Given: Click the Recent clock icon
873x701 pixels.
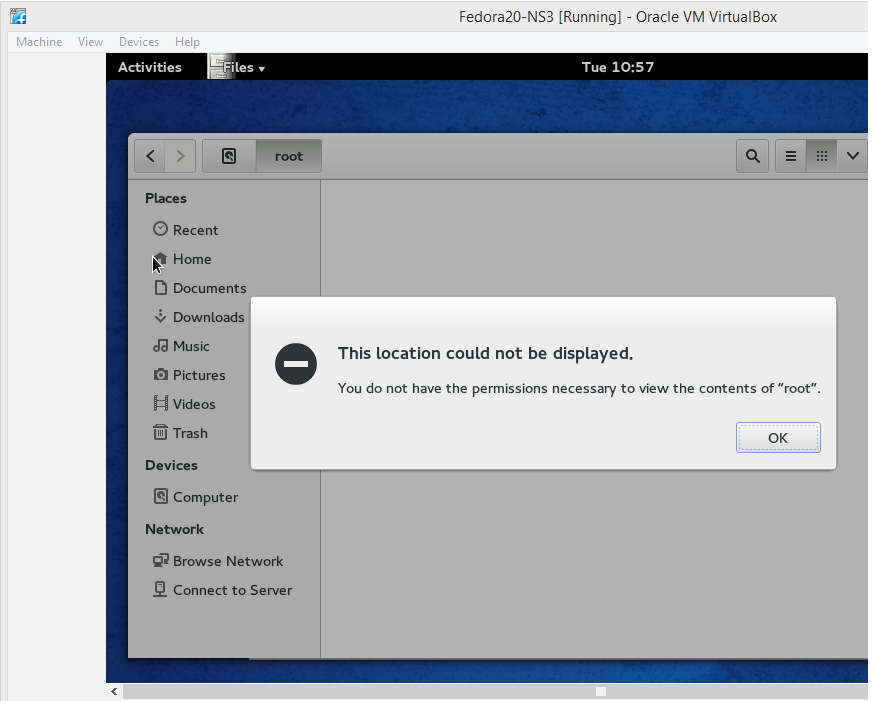Looking at the screenshot, I should tap(160, 229).
